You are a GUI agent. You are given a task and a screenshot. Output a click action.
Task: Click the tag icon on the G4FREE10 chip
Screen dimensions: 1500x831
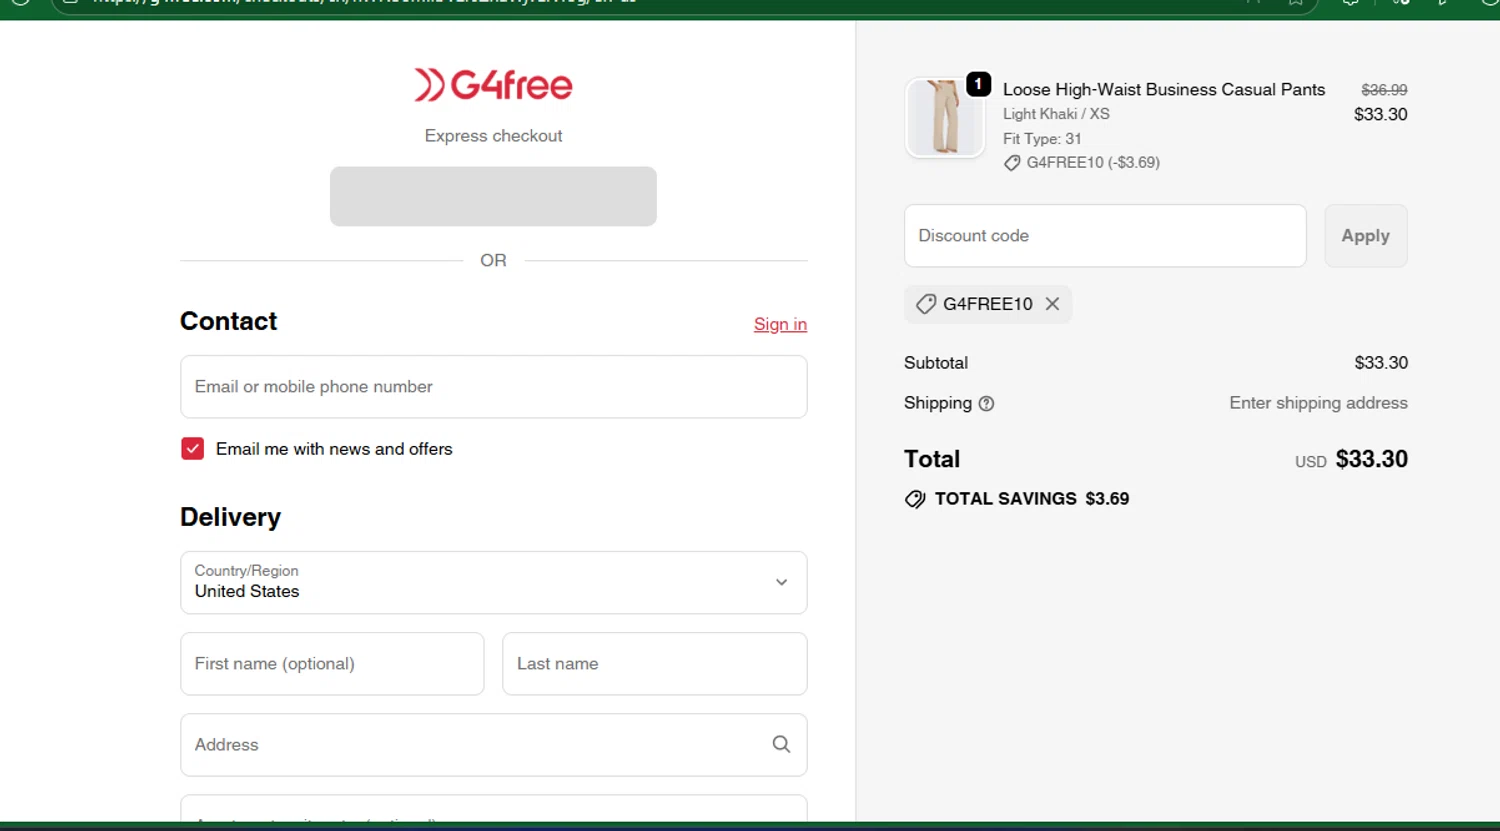[x=926, y=304]
